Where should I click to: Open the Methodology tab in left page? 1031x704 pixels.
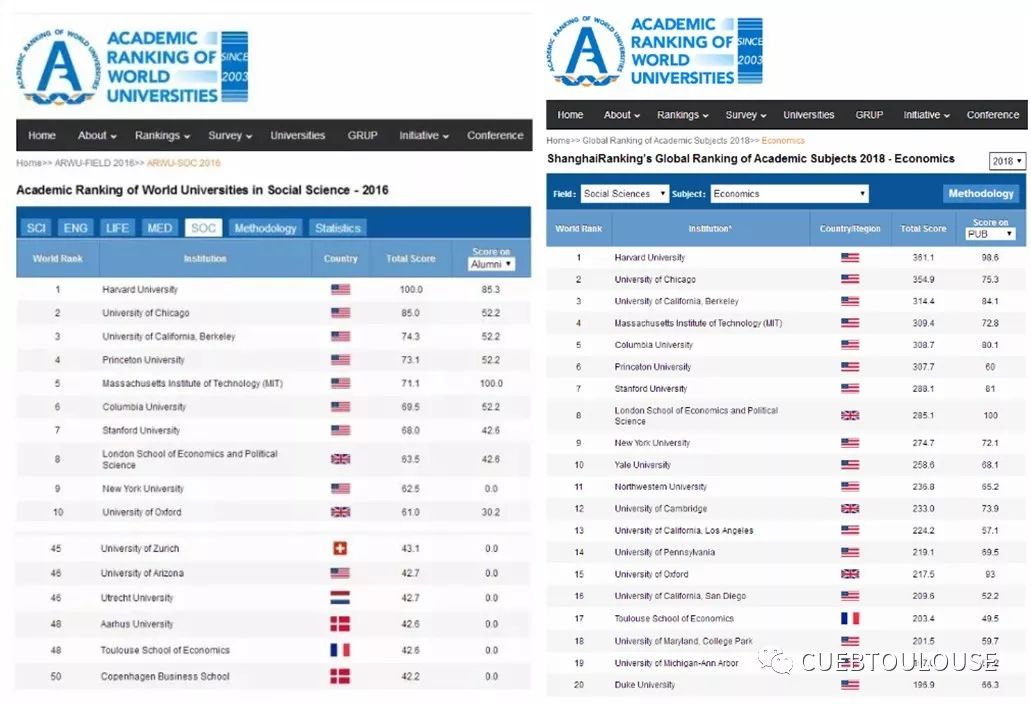(x=265, y=228)
